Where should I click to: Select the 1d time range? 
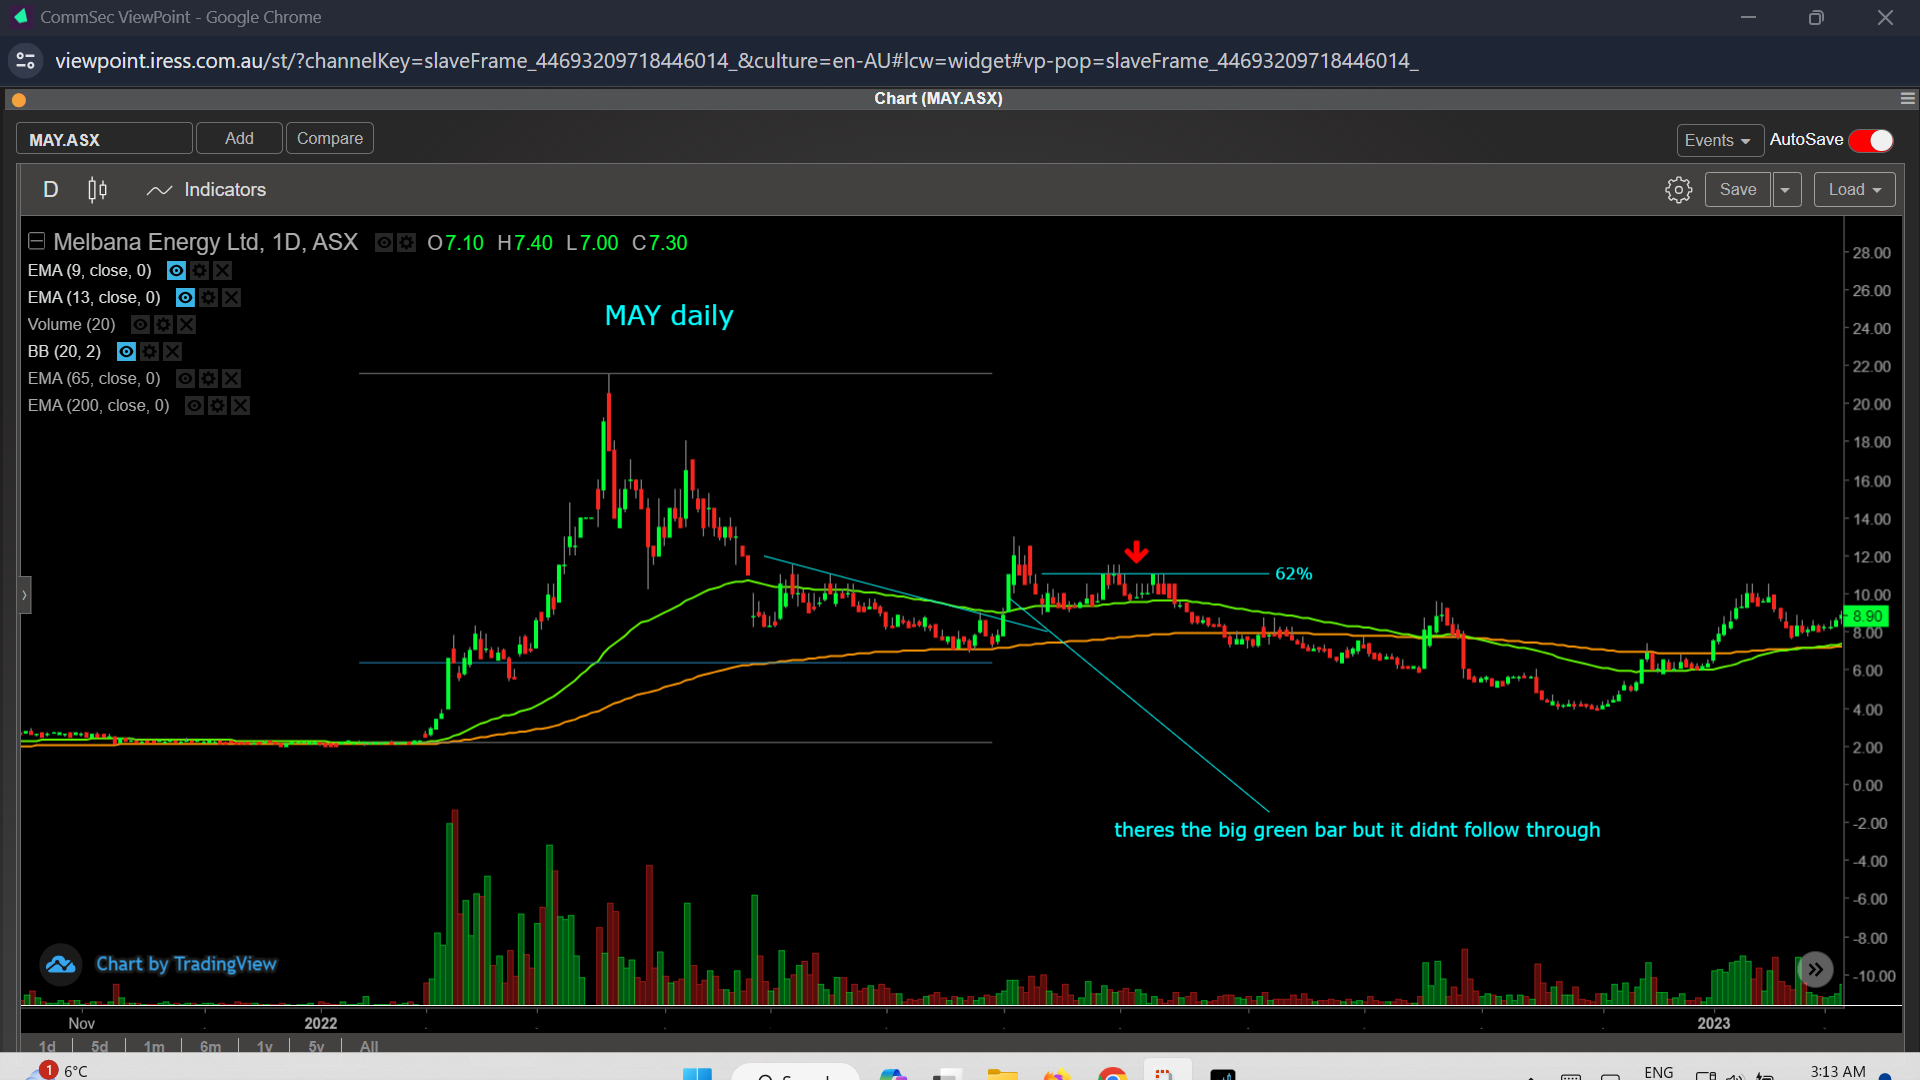pos(47,1046)
